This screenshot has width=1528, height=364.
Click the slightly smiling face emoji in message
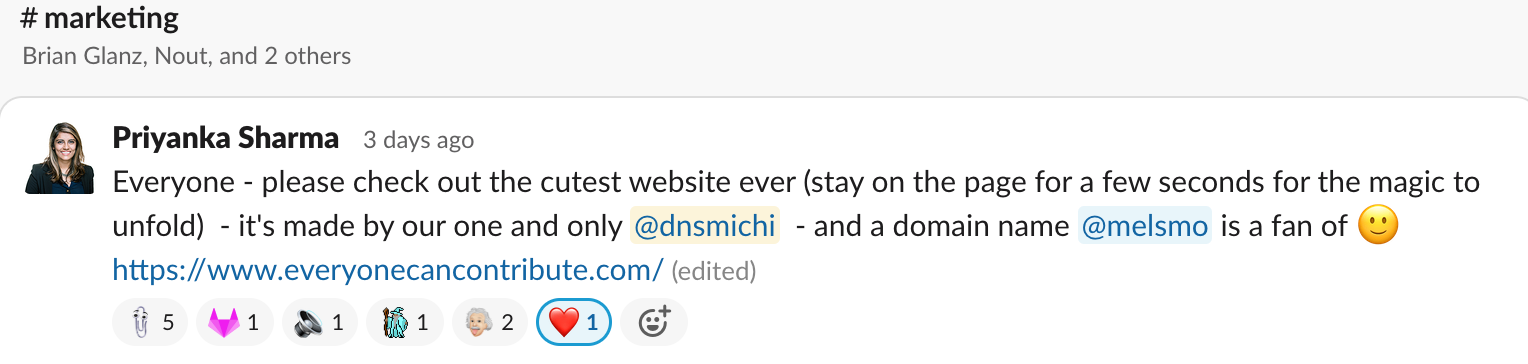pos(1377,227)
